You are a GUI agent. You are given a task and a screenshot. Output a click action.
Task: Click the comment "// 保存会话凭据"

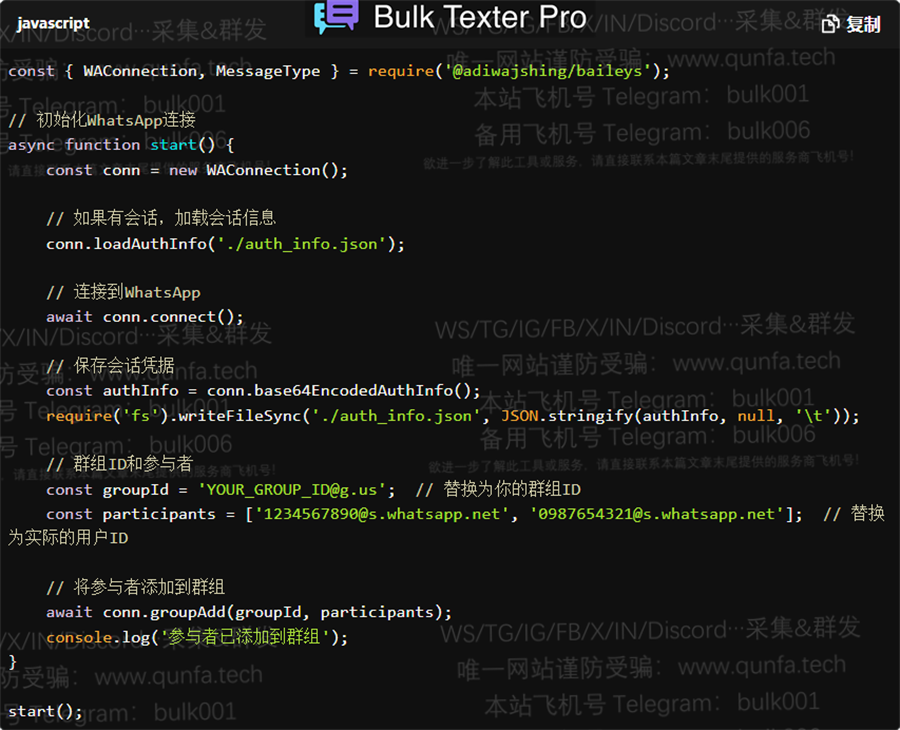110,366
